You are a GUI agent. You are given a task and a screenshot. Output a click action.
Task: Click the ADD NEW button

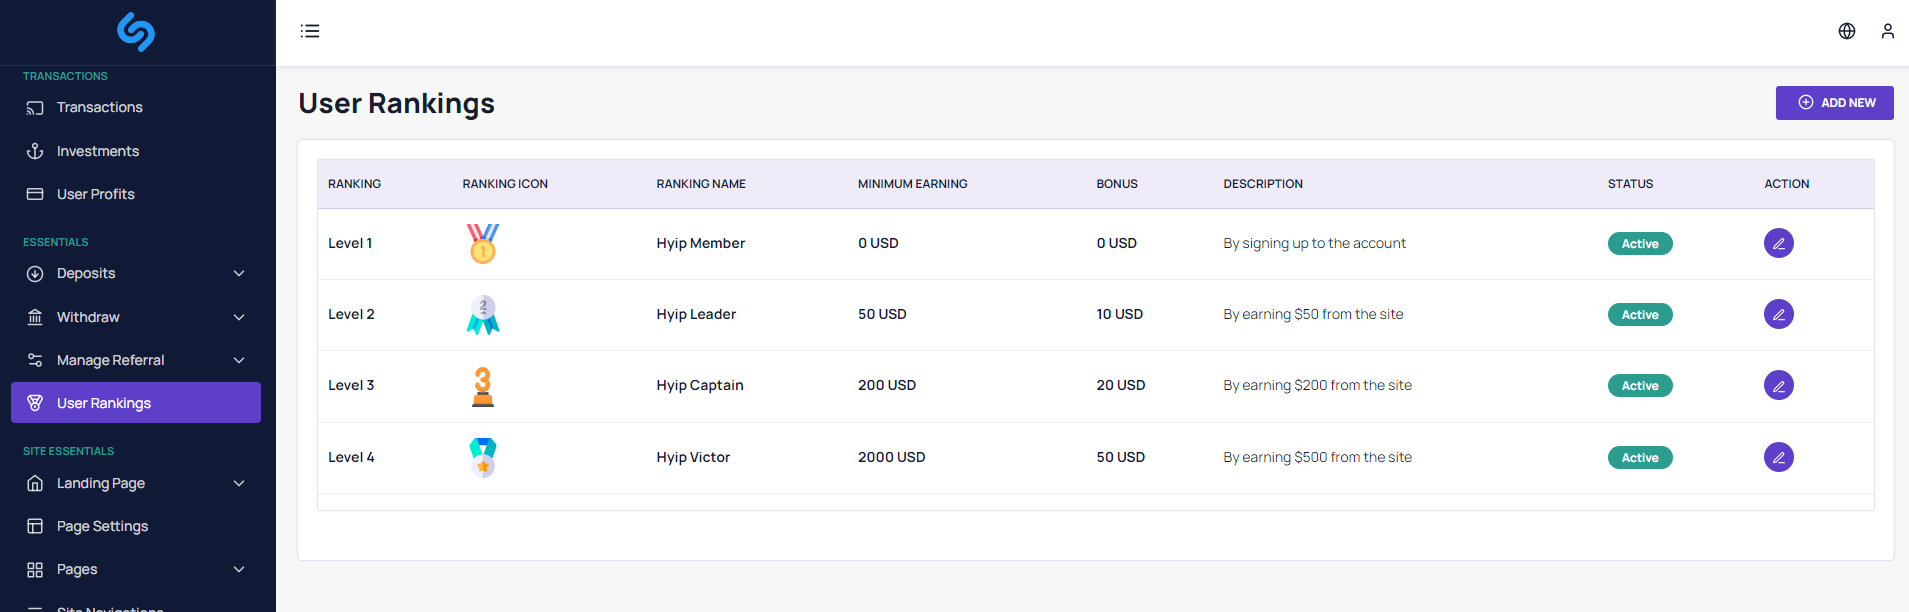(x=1834, y=103)
